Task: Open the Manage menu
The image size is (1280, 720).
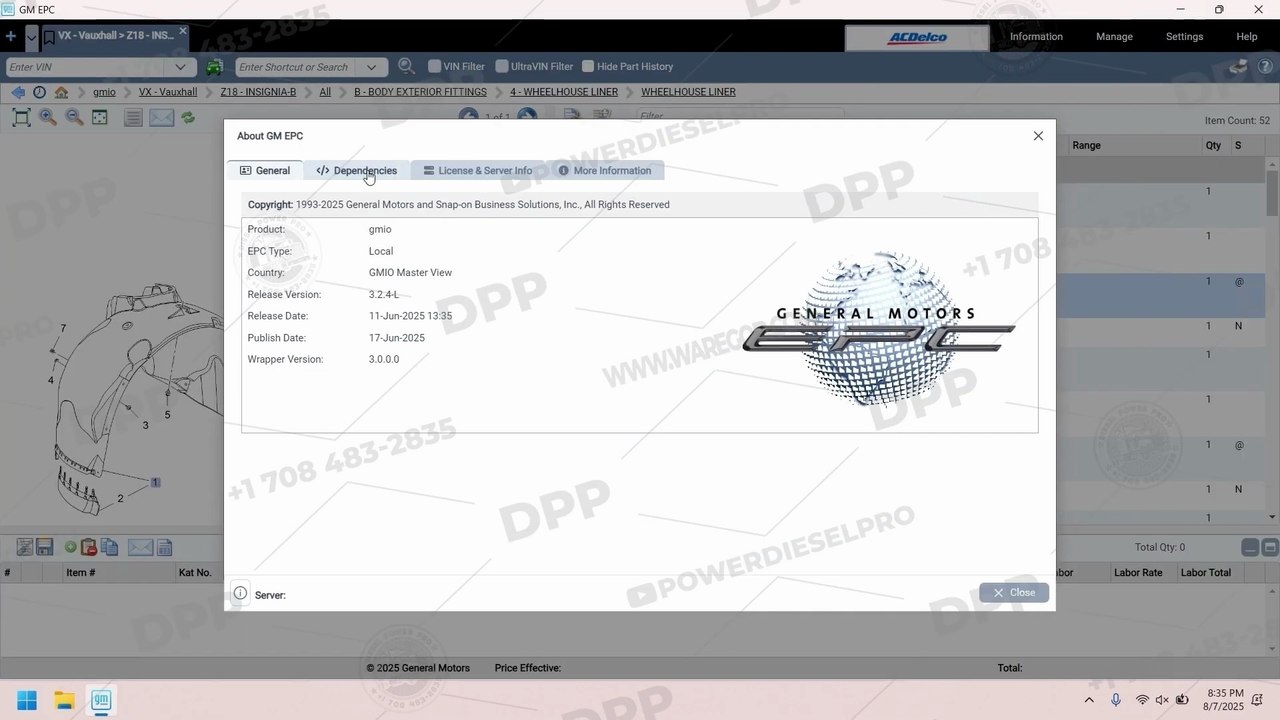Action: click(1114, 37)
